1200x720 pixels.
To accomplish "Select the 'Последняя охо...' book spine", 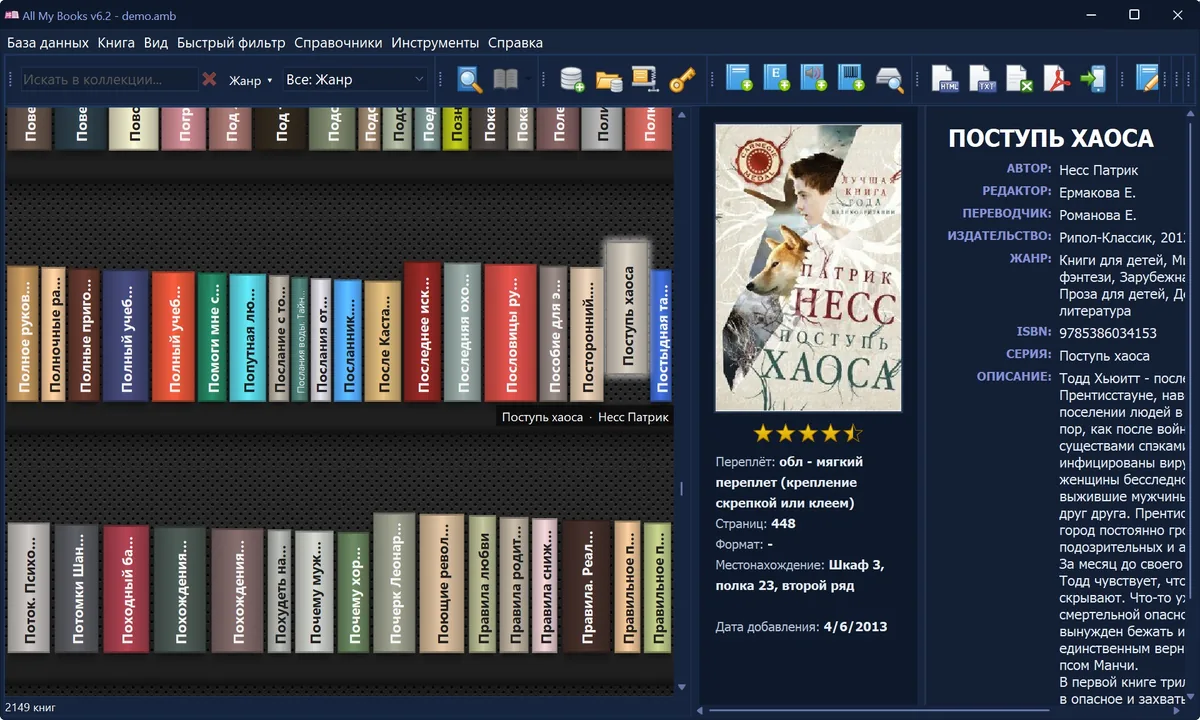I will coord(463,333).
